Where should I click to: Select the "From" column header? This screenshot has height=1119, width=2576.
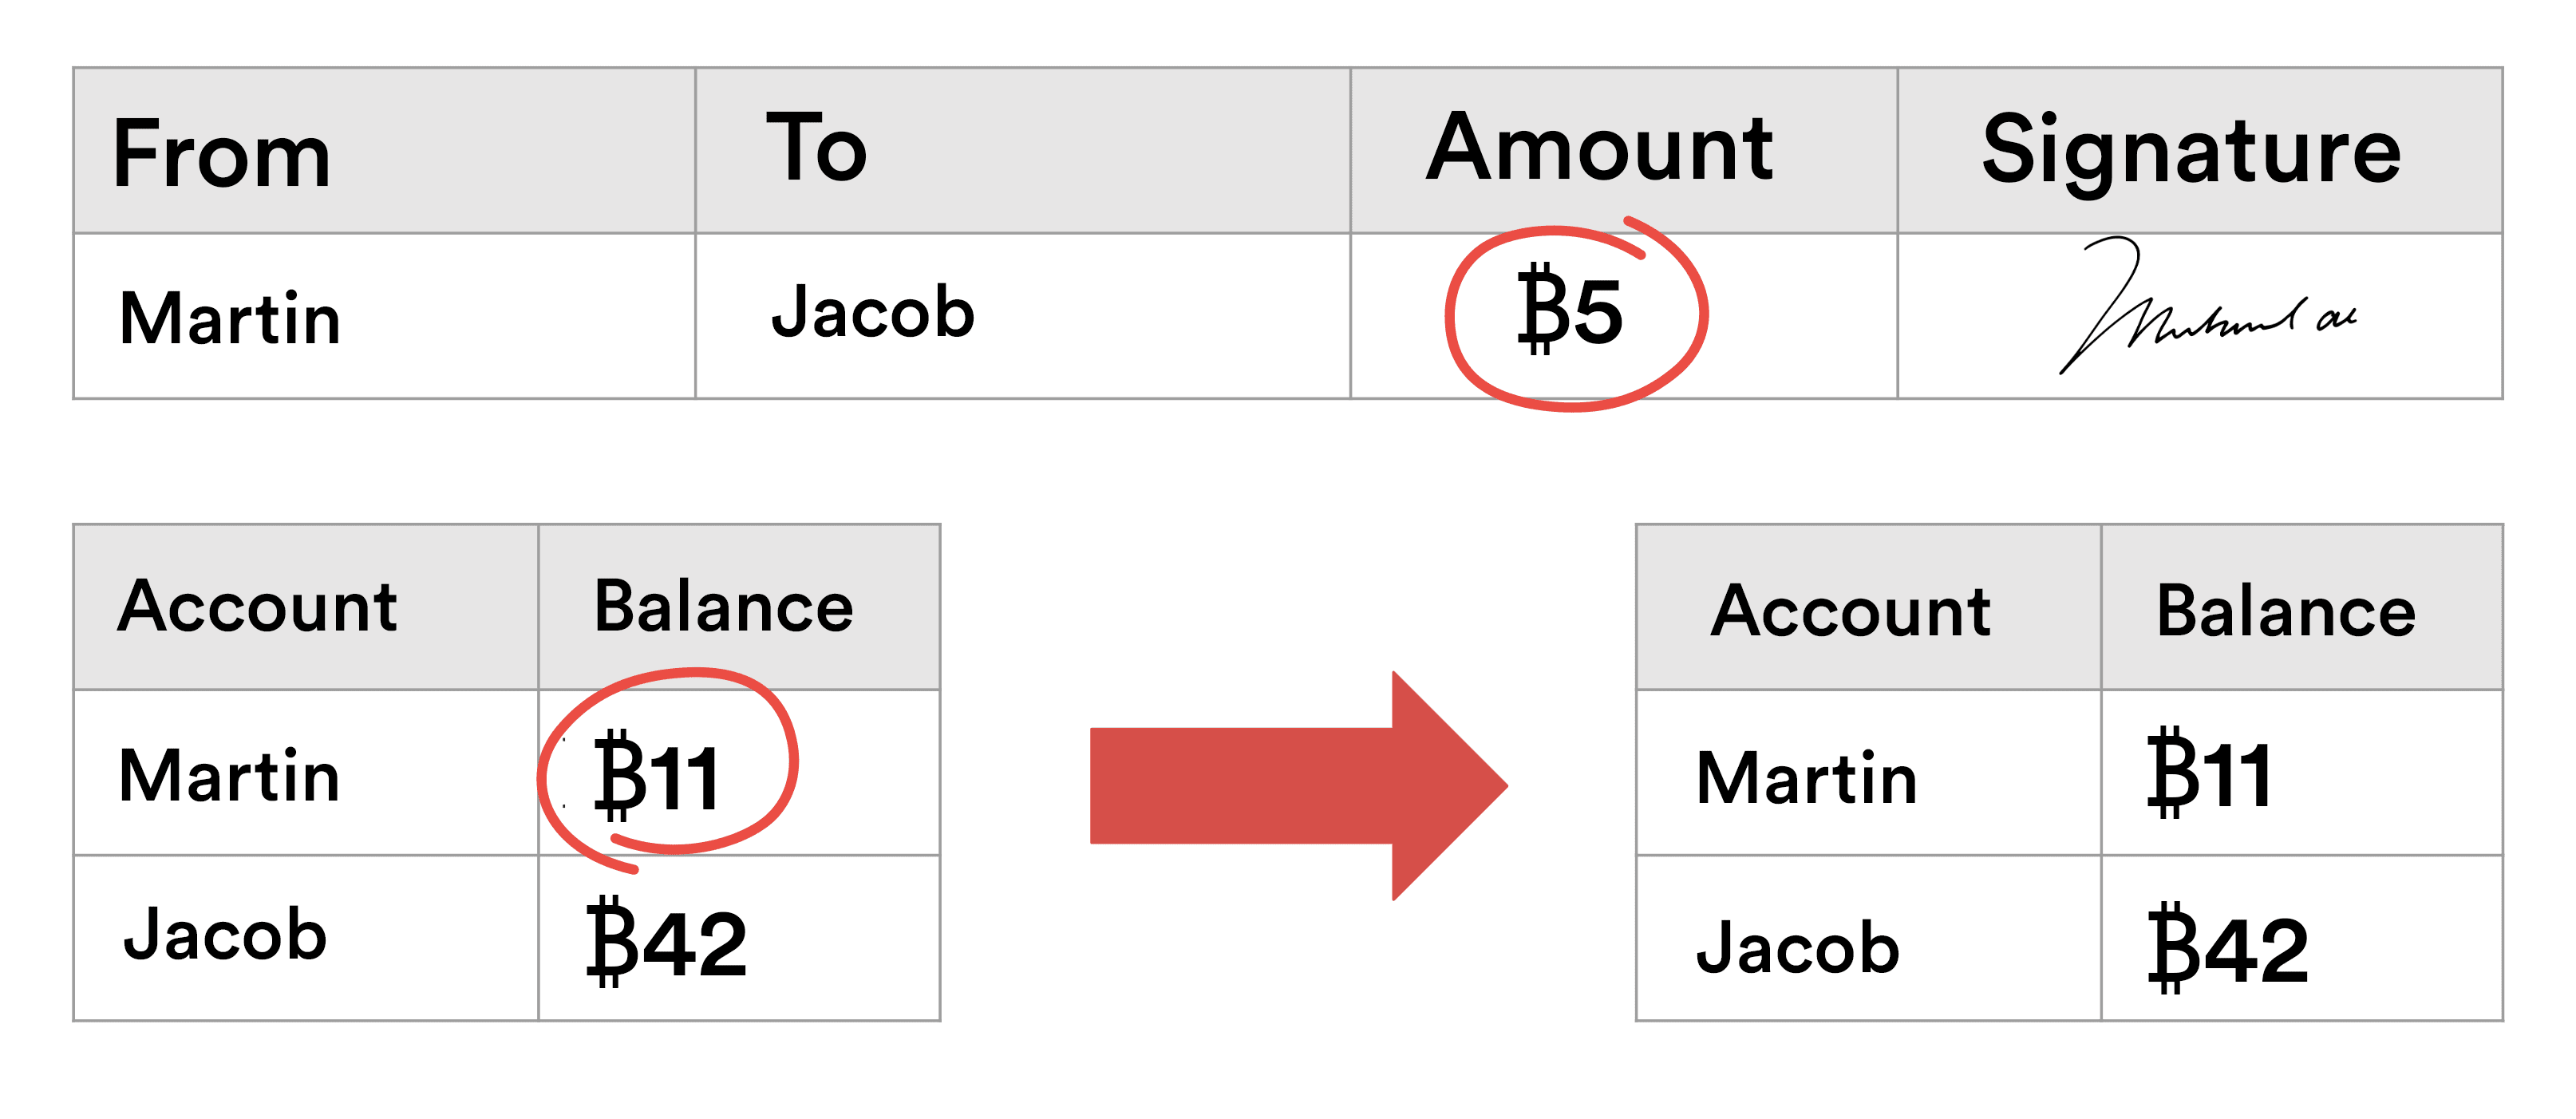point(222,154)
